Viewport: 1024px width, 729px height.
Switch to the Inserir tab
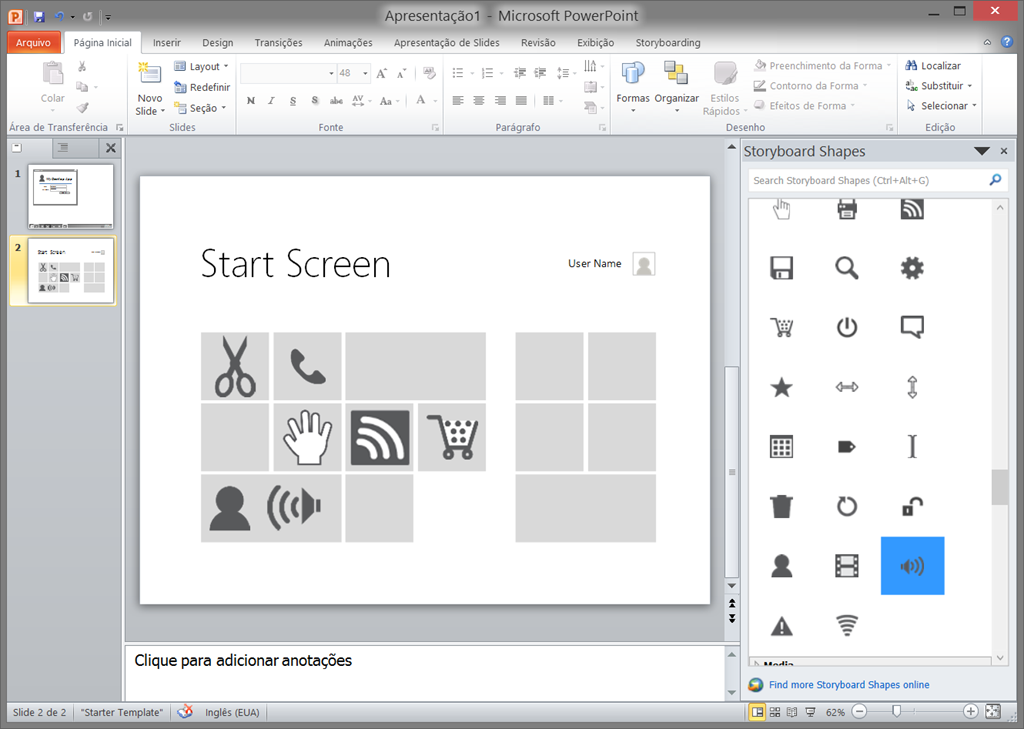pyautogui.click(x=167, y=43)
